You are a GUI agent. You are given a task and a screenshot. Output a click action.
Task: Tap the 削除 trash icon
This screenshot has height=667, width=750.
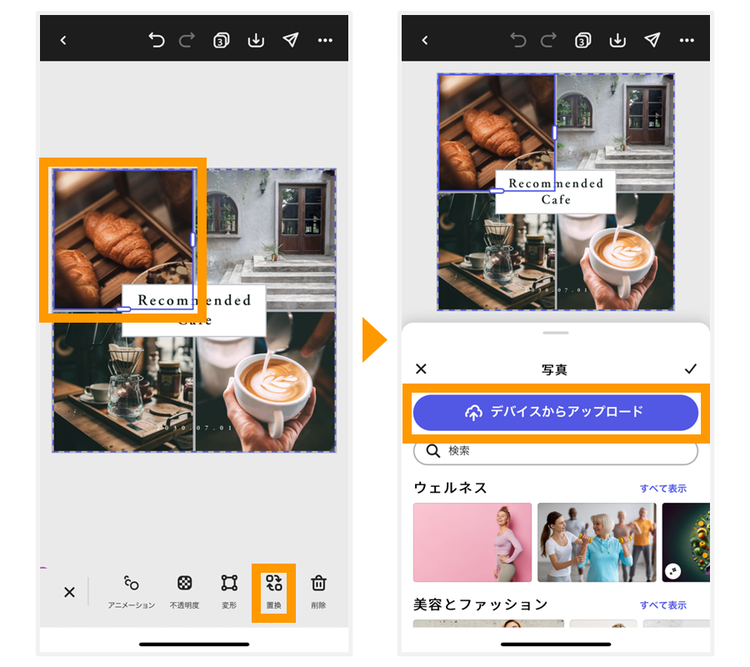pyautogui.click(x=319, y=592)
